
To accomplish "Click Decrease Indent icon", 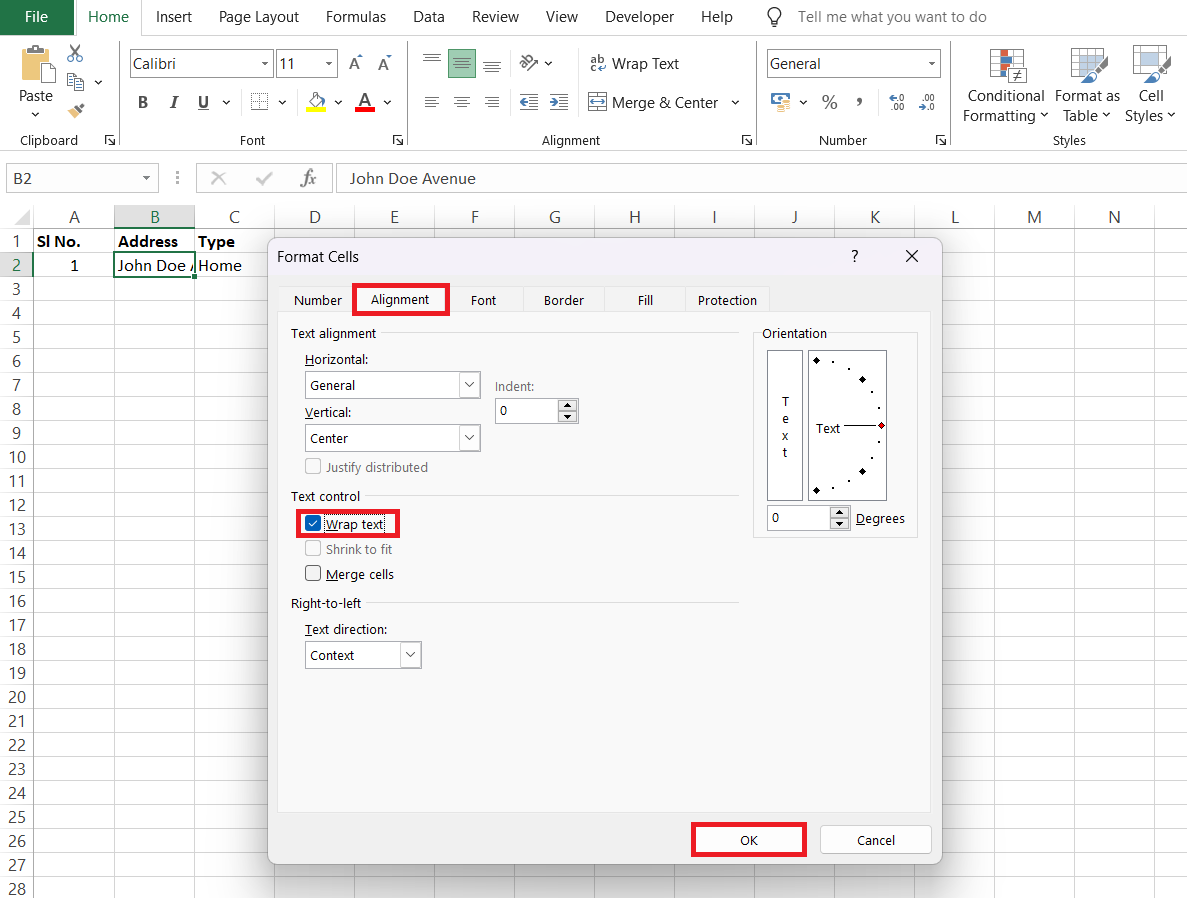I will (529, 102).
